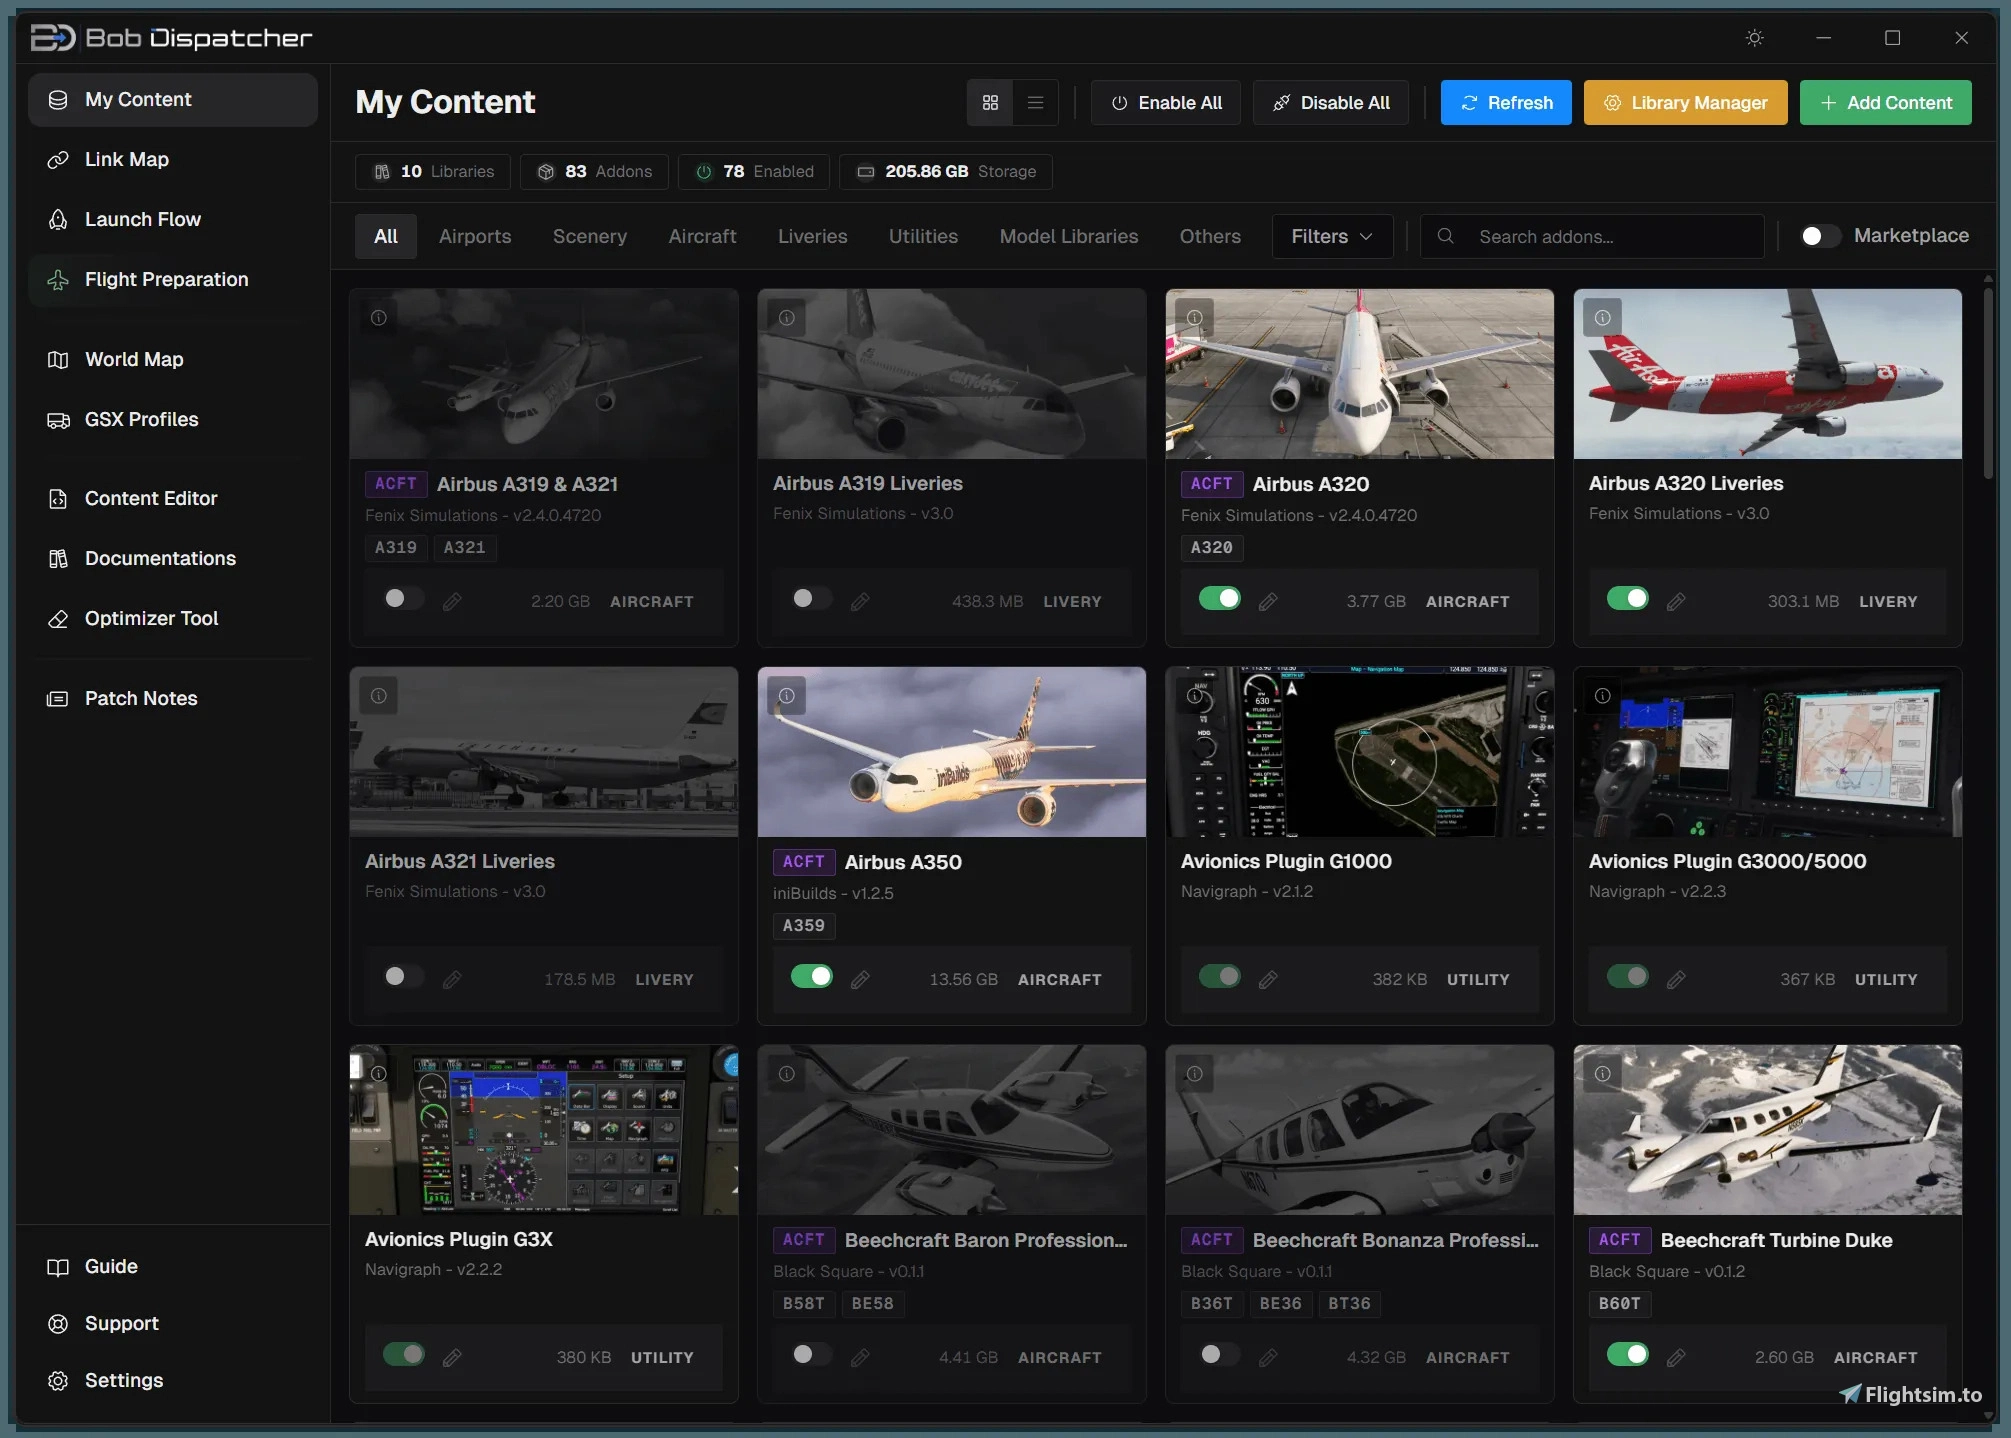Edit Beechcraft Baron Professional pencil icon
Screen dimensions: 2011x1438
860,1357
